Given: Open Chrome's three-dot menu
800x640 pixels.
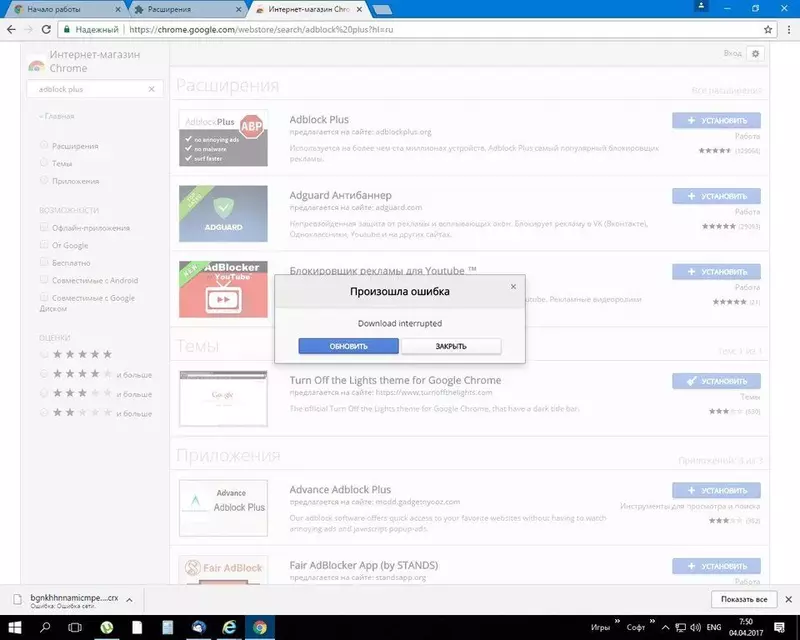Looking at the screenshot, I should pyautogui.click(x=788, y=30).
